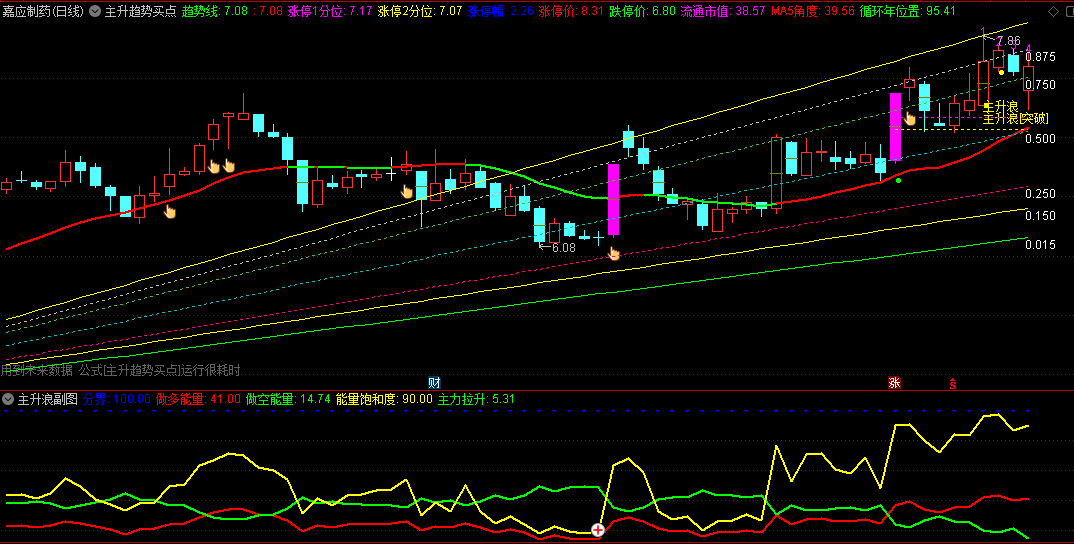The height and width of the screenshot is (544, 1074).
Task: Click the red 做多能量: 41.00 readout
Action: [x=198, y=399]
